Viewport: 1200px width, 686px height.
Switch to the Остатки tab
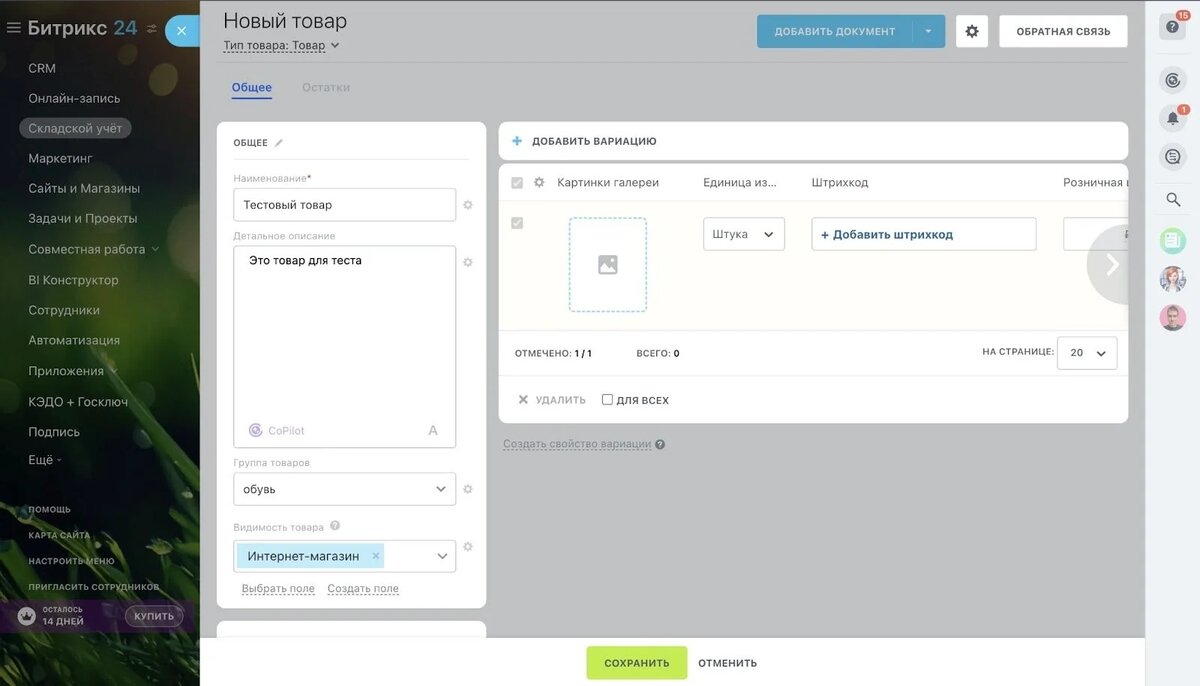point(326,88)
